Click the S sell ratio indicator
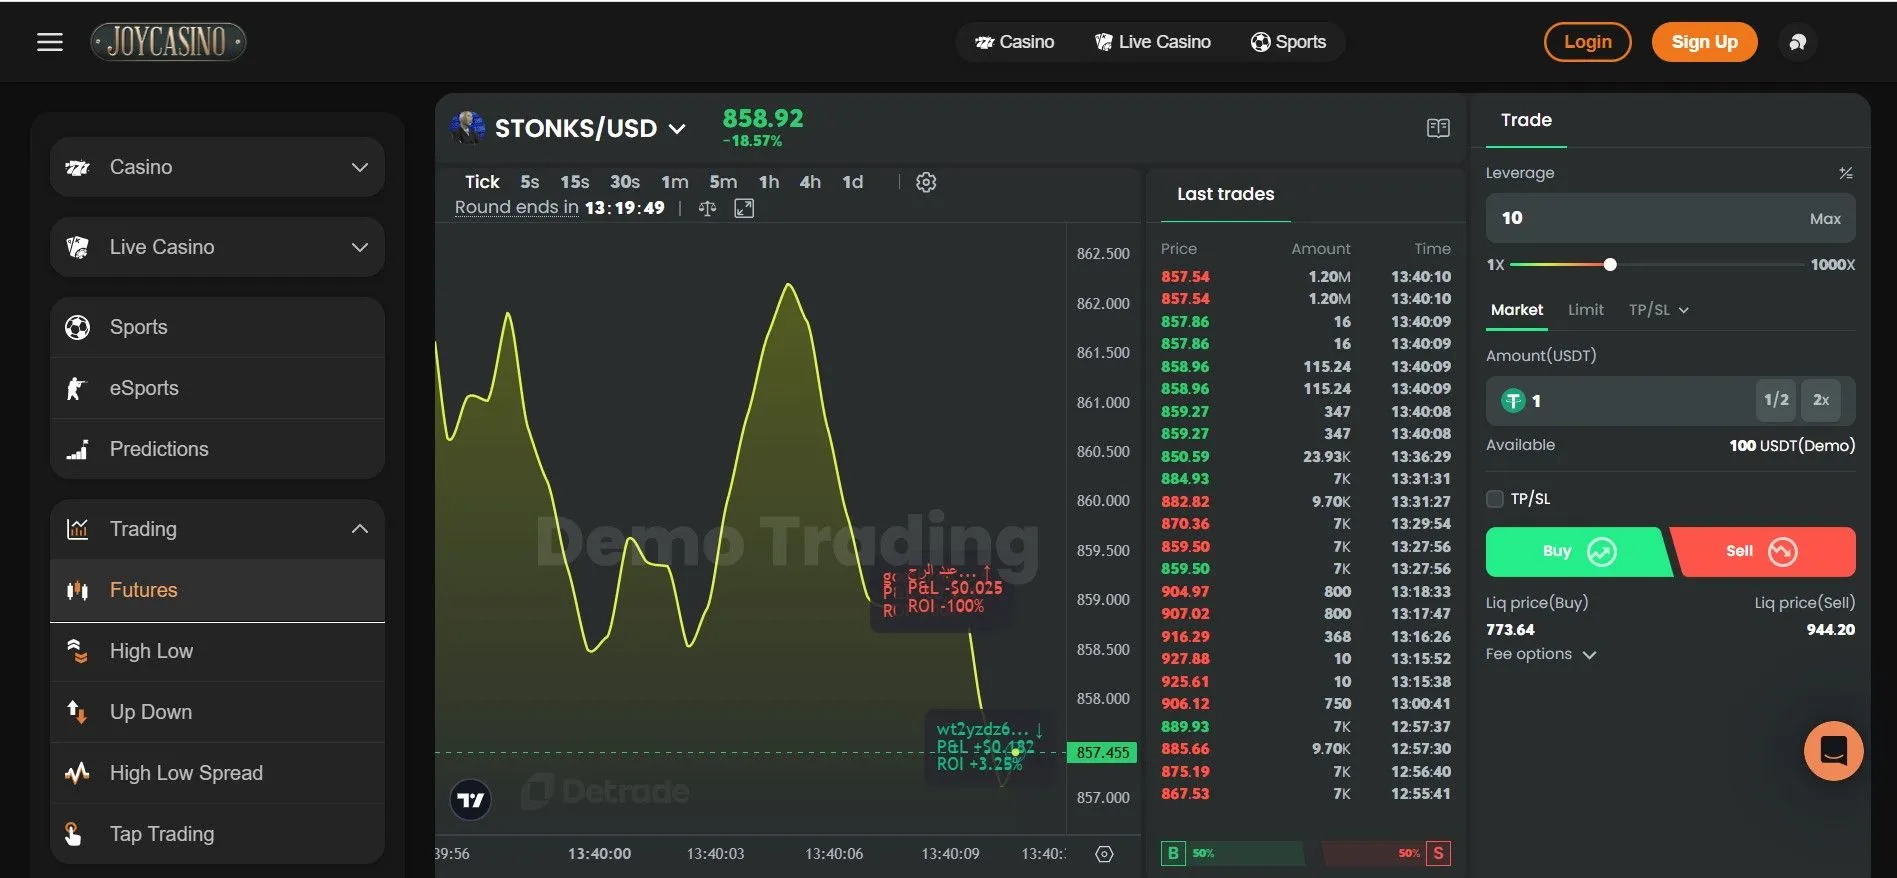 [1438, 853]
